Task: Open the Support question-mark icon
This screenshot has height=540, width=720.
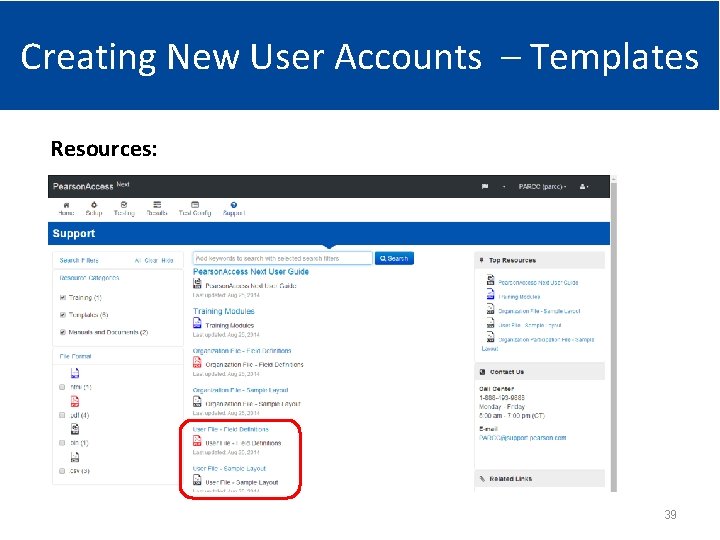Action: (234, 205)
